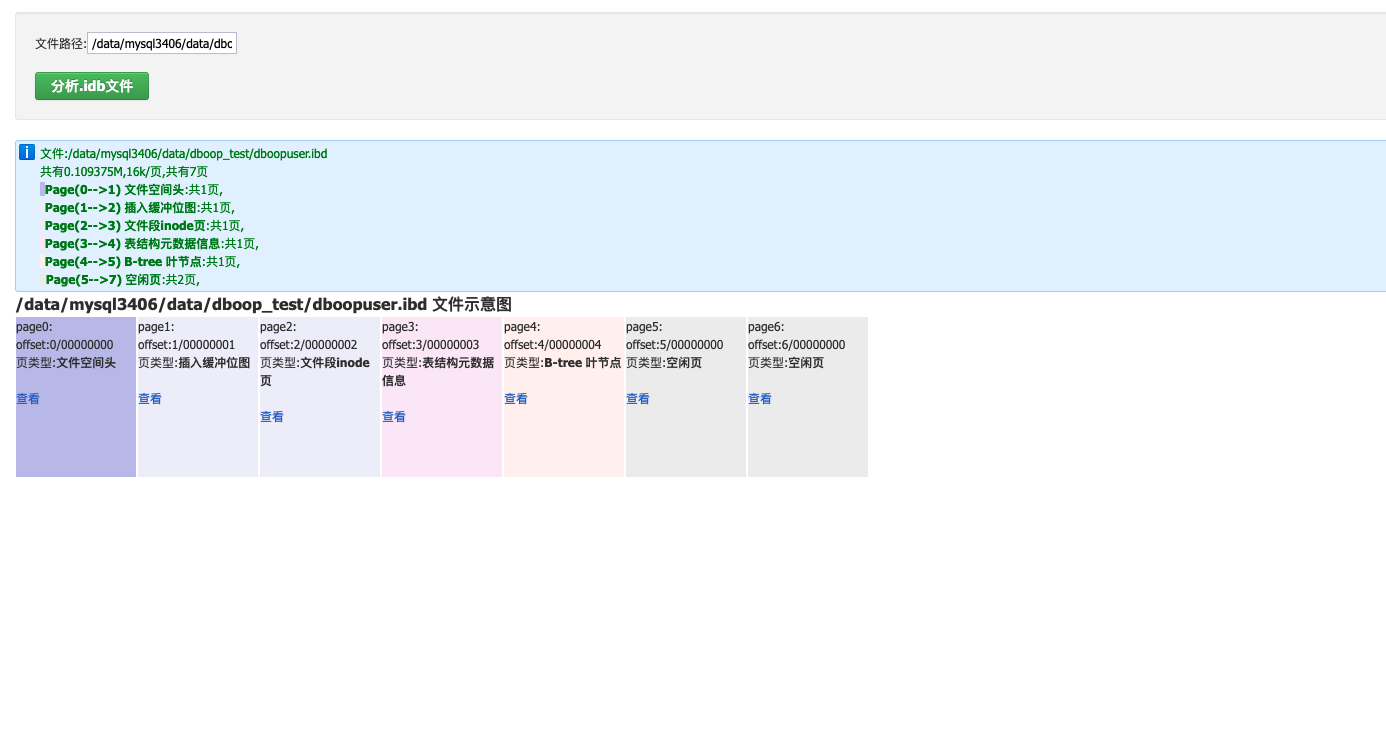Select the Page(4-->5) B-tree 叶节点 summary line
1386x742 pixels.
click(x=142, y=262)
